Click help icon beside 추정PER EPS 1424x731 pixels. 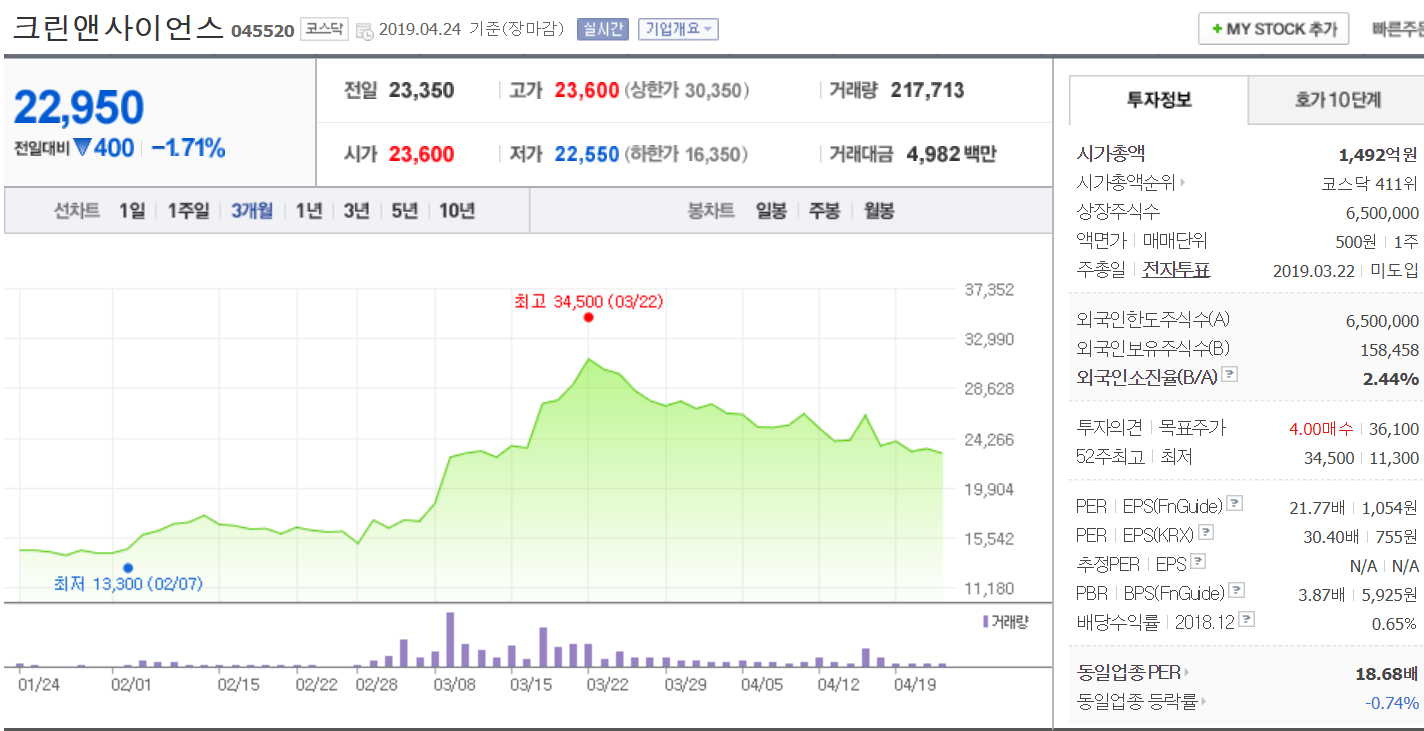tap(1198, 561)
